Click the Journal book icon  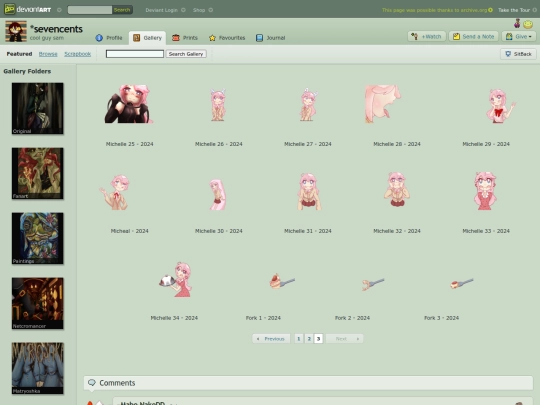[259, 38]
